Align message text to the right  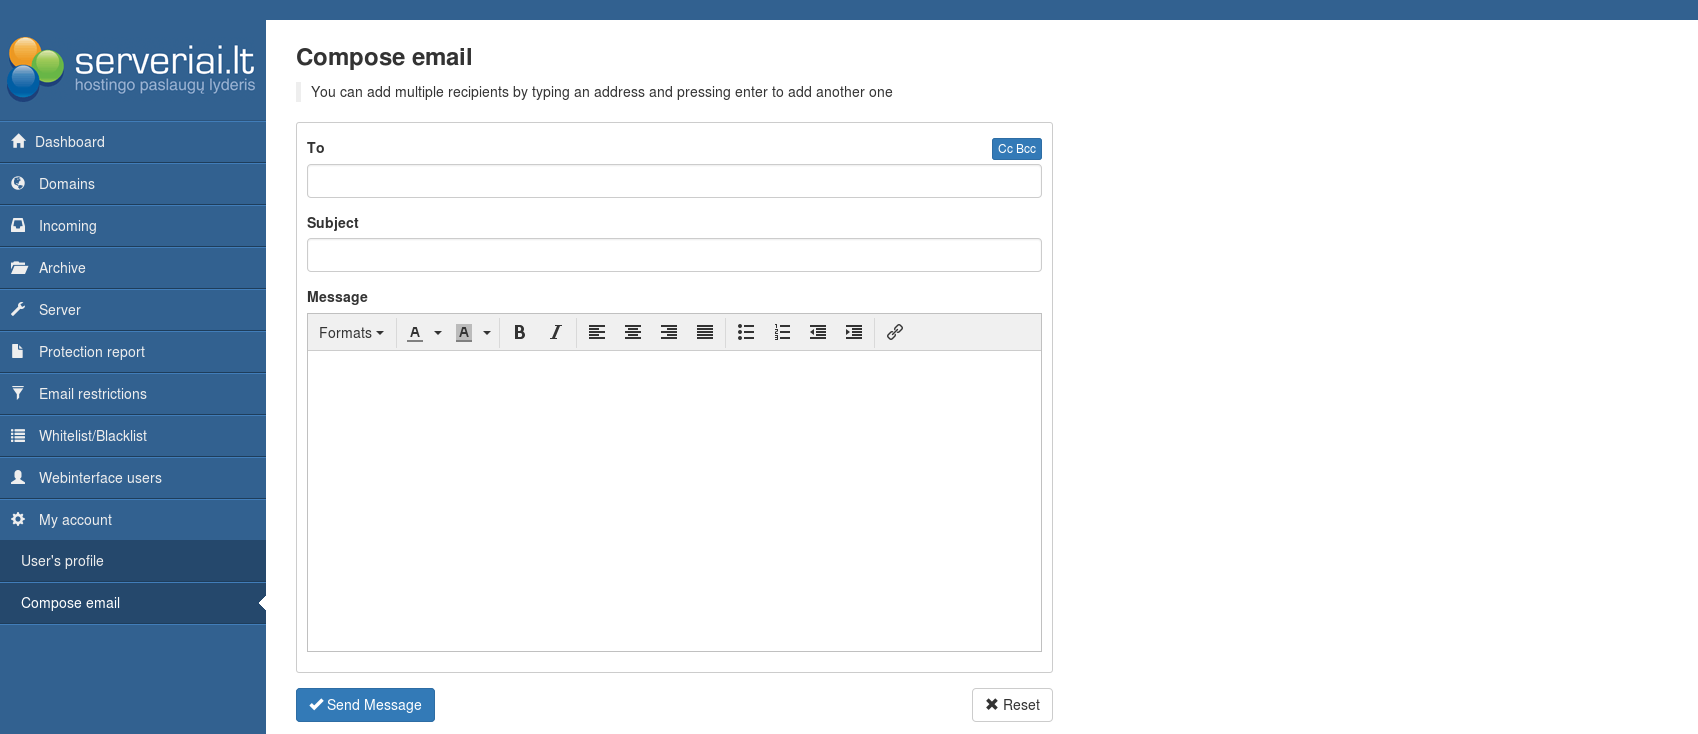(669, 333)
